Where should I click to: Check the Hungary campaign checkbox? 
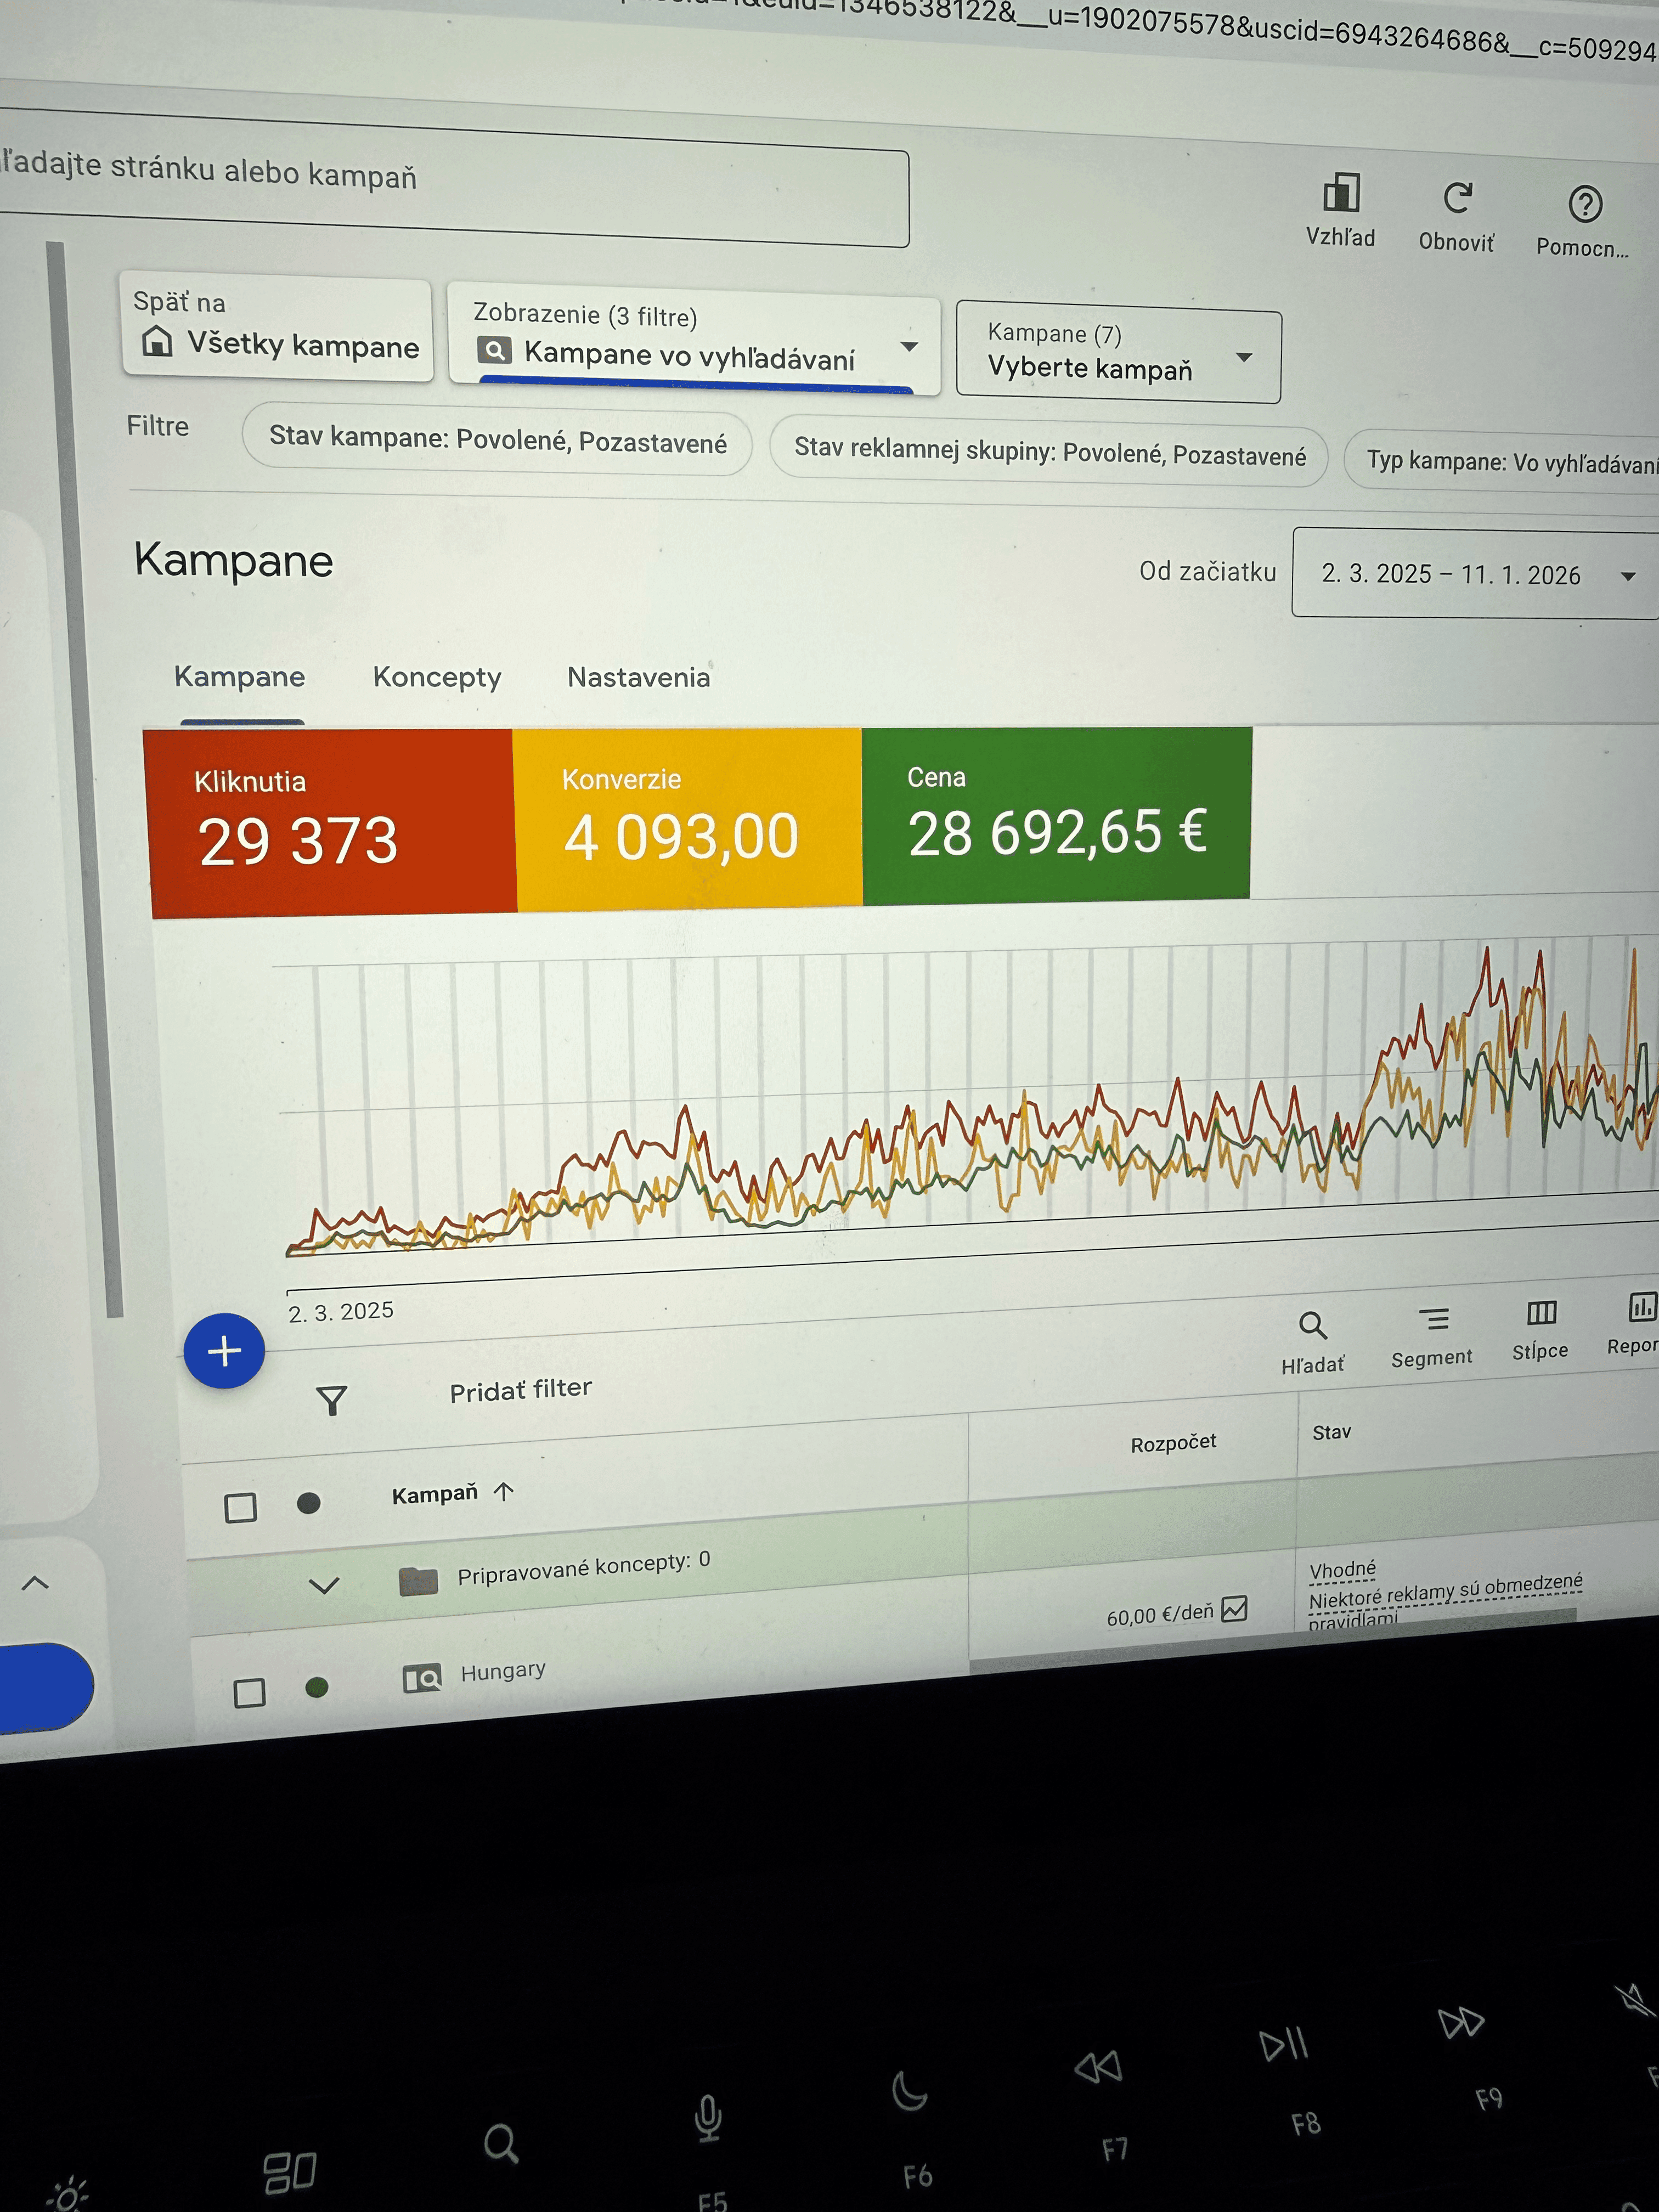(x=249, y=1693)
